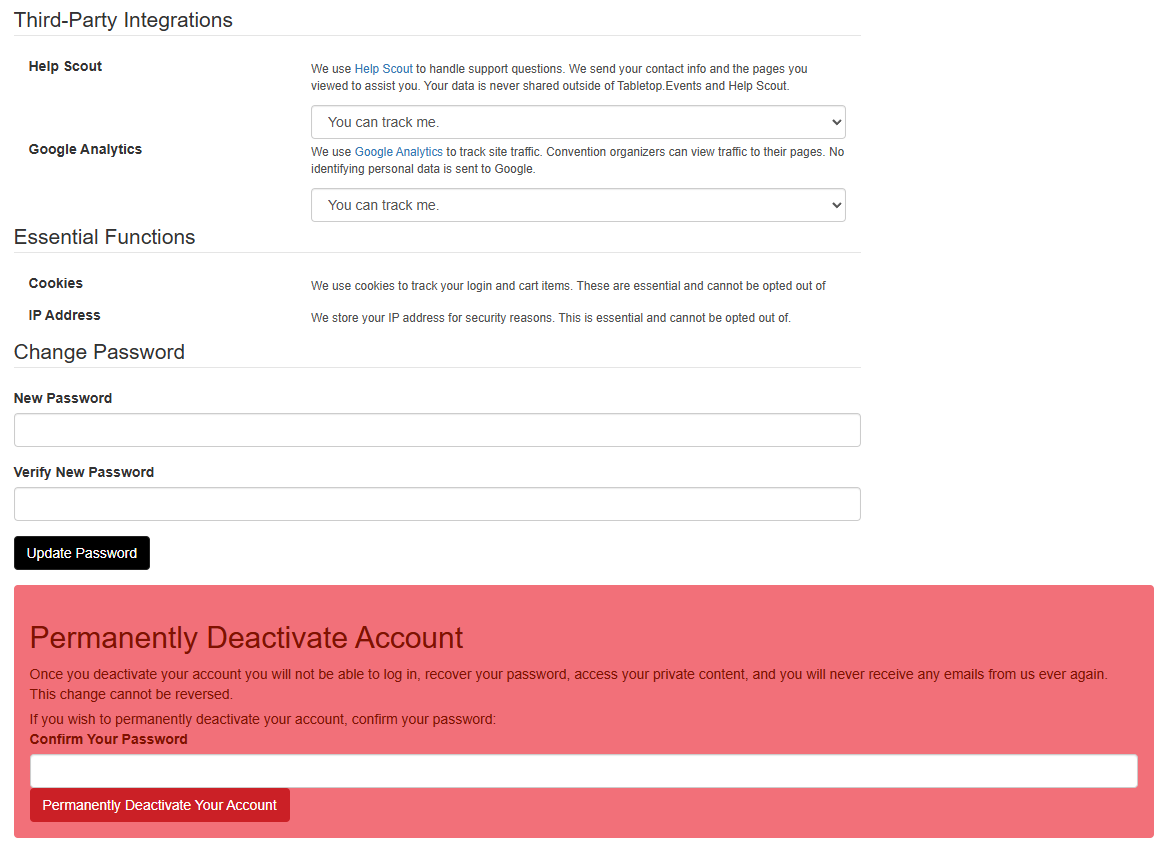Screen dimensions: 1170x846
Task: Follow the Google Analytics hyperlink
Action: 398,151
